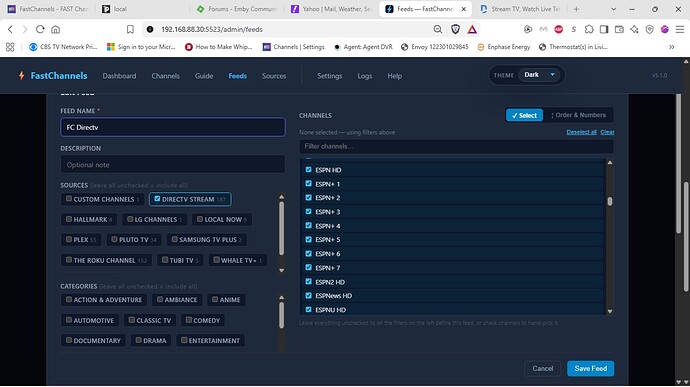Open Channels Settings bookmark
The image size is (690, 387).
click(294, 47)
